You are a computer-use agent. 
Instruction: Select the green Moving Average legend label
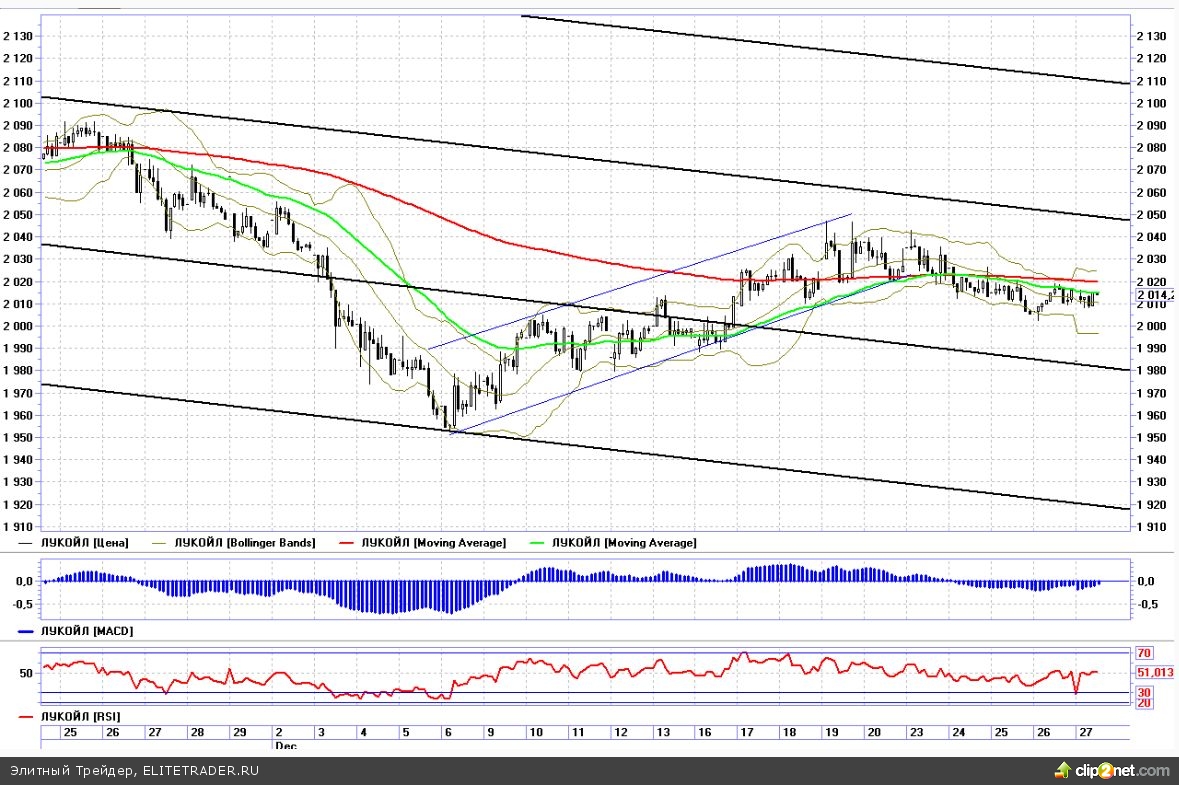pyautogui.click(x=624, y=542)
